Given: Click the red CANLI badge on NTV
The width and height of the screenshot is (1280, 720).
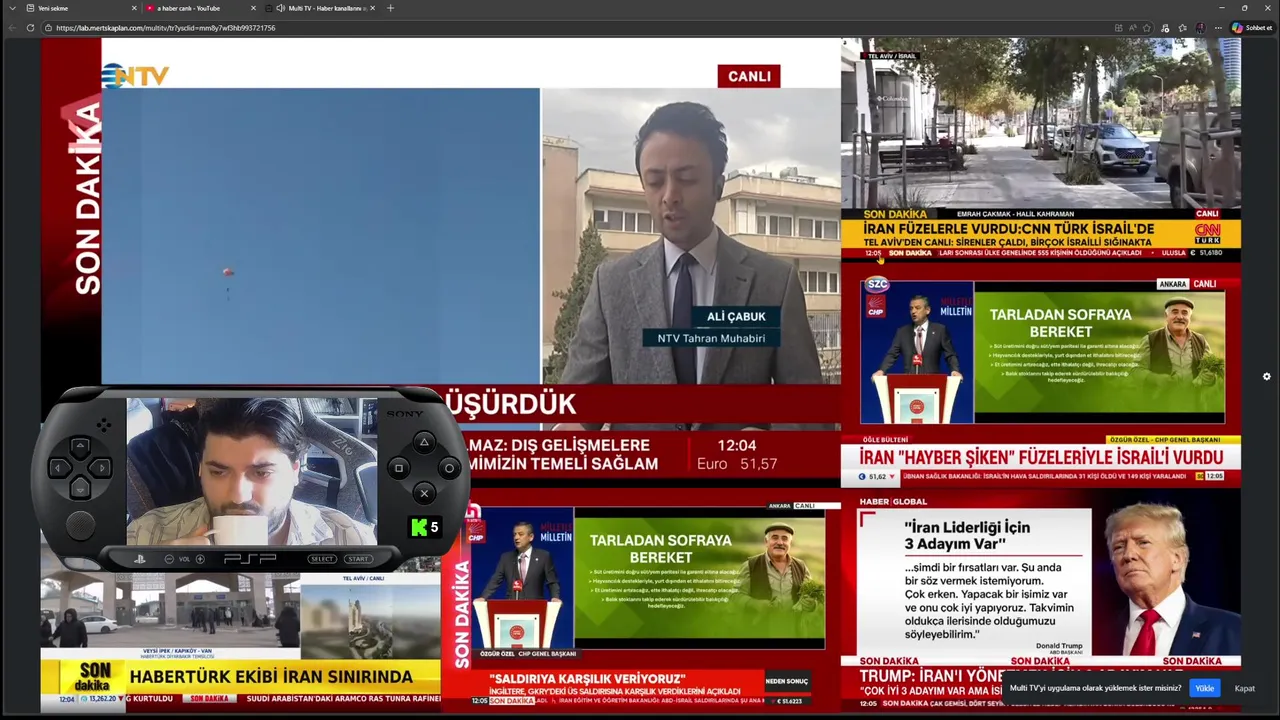Looking at the screenshot, I should [748, 76].
